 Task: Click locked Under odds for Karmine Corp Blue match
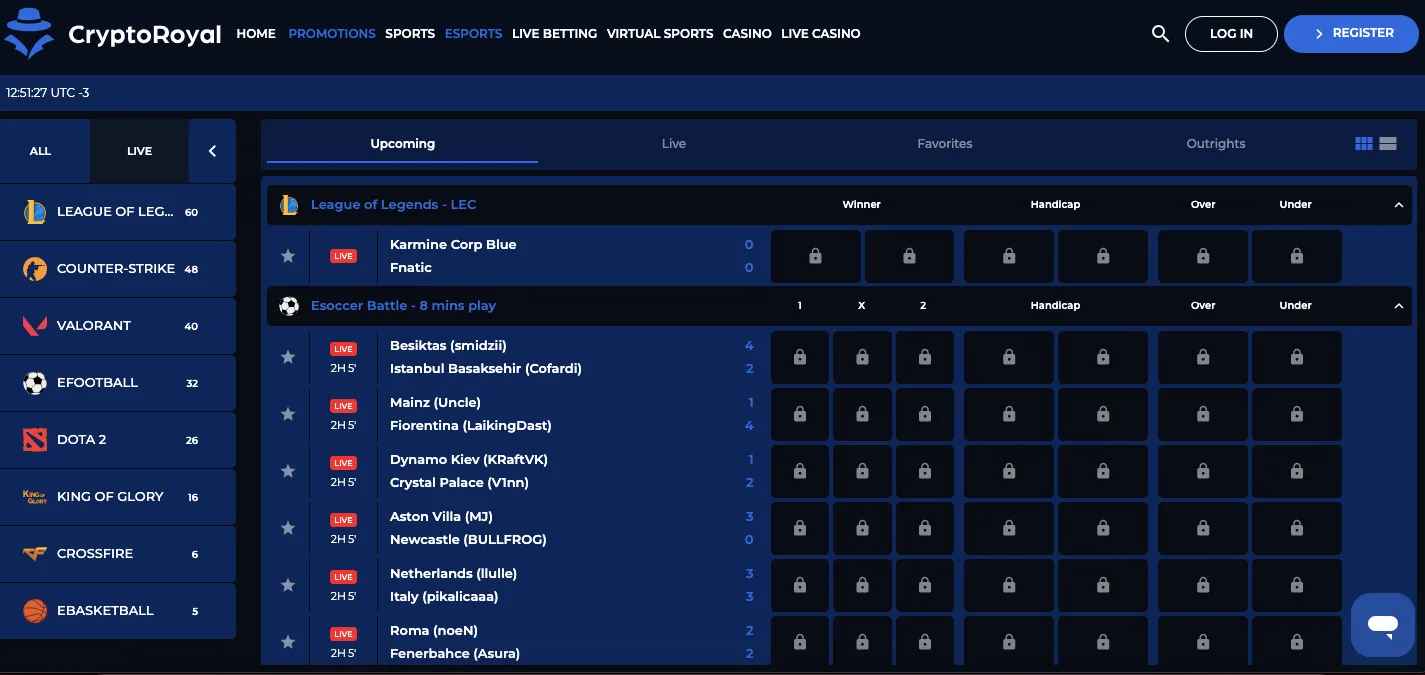click(x=1296, y=257)
